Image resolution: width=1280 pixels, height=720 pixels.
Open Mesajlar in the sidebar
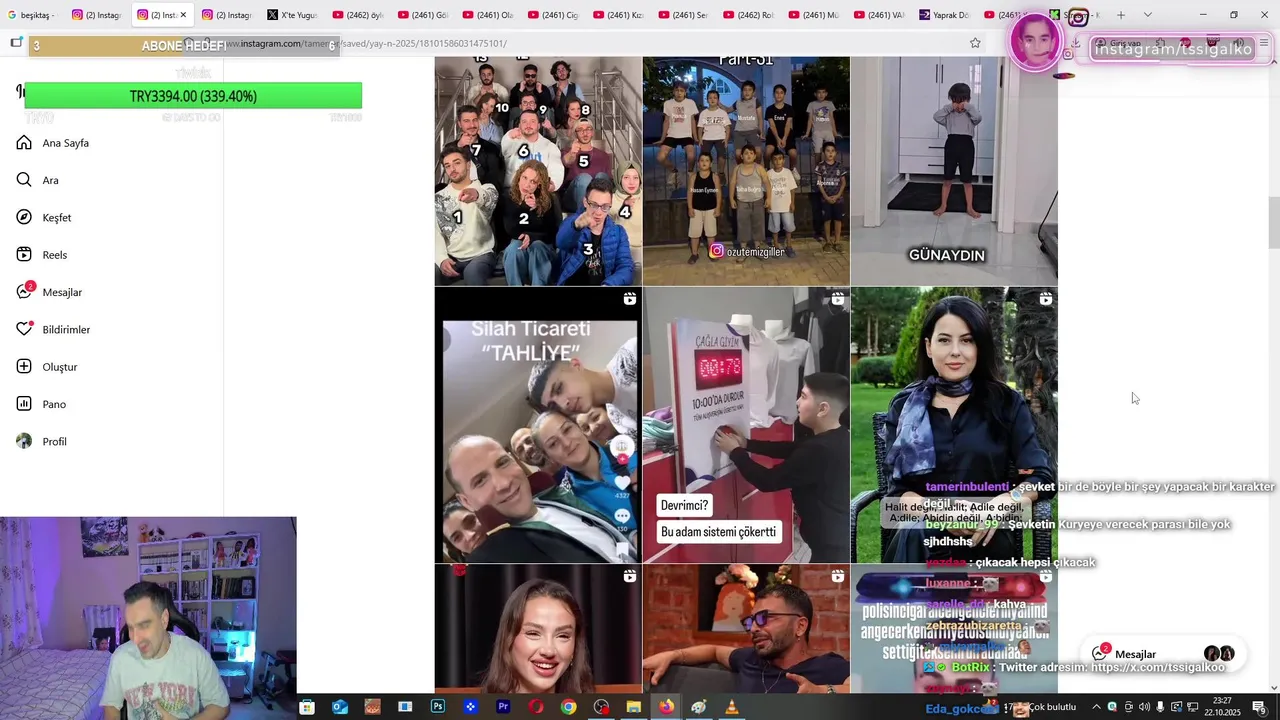click(x=49, y=292)
